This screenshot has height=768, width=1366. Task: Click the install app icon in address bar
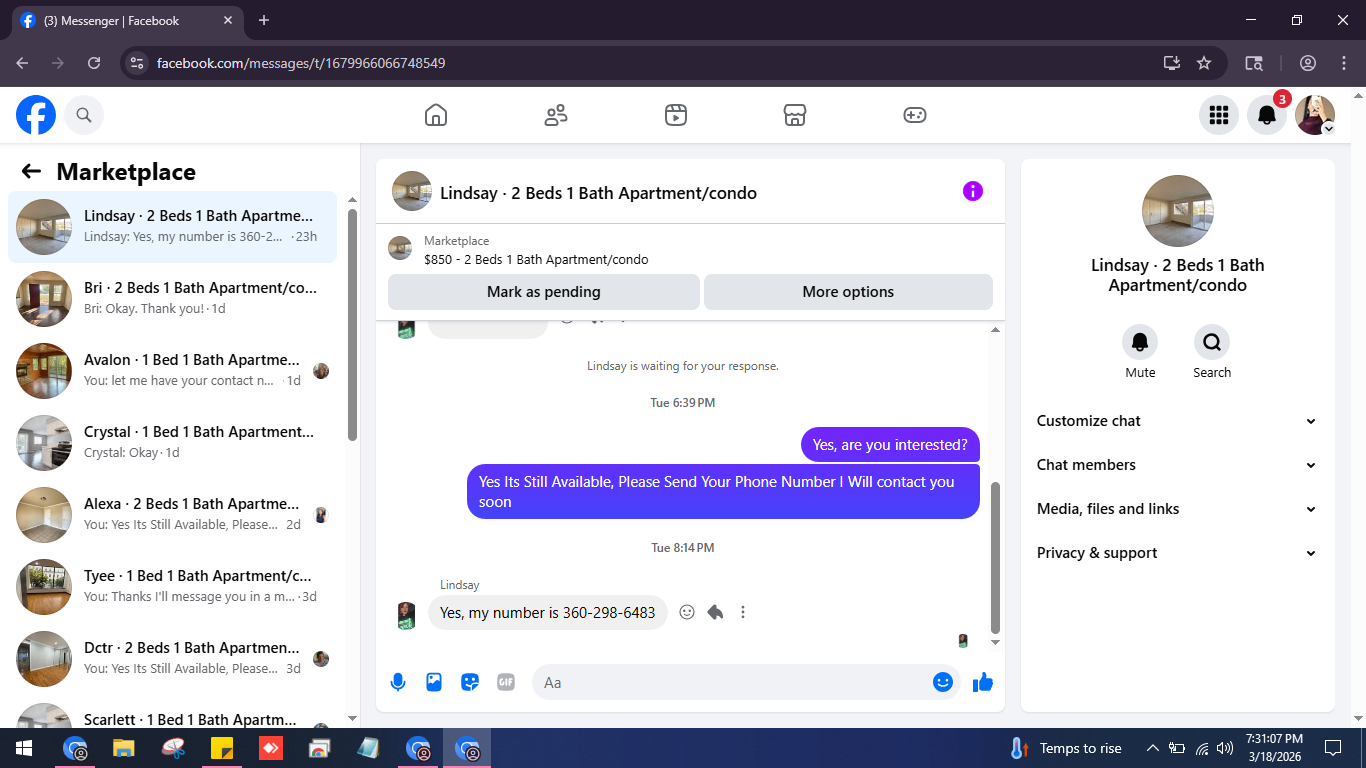tap(1172, 63)
